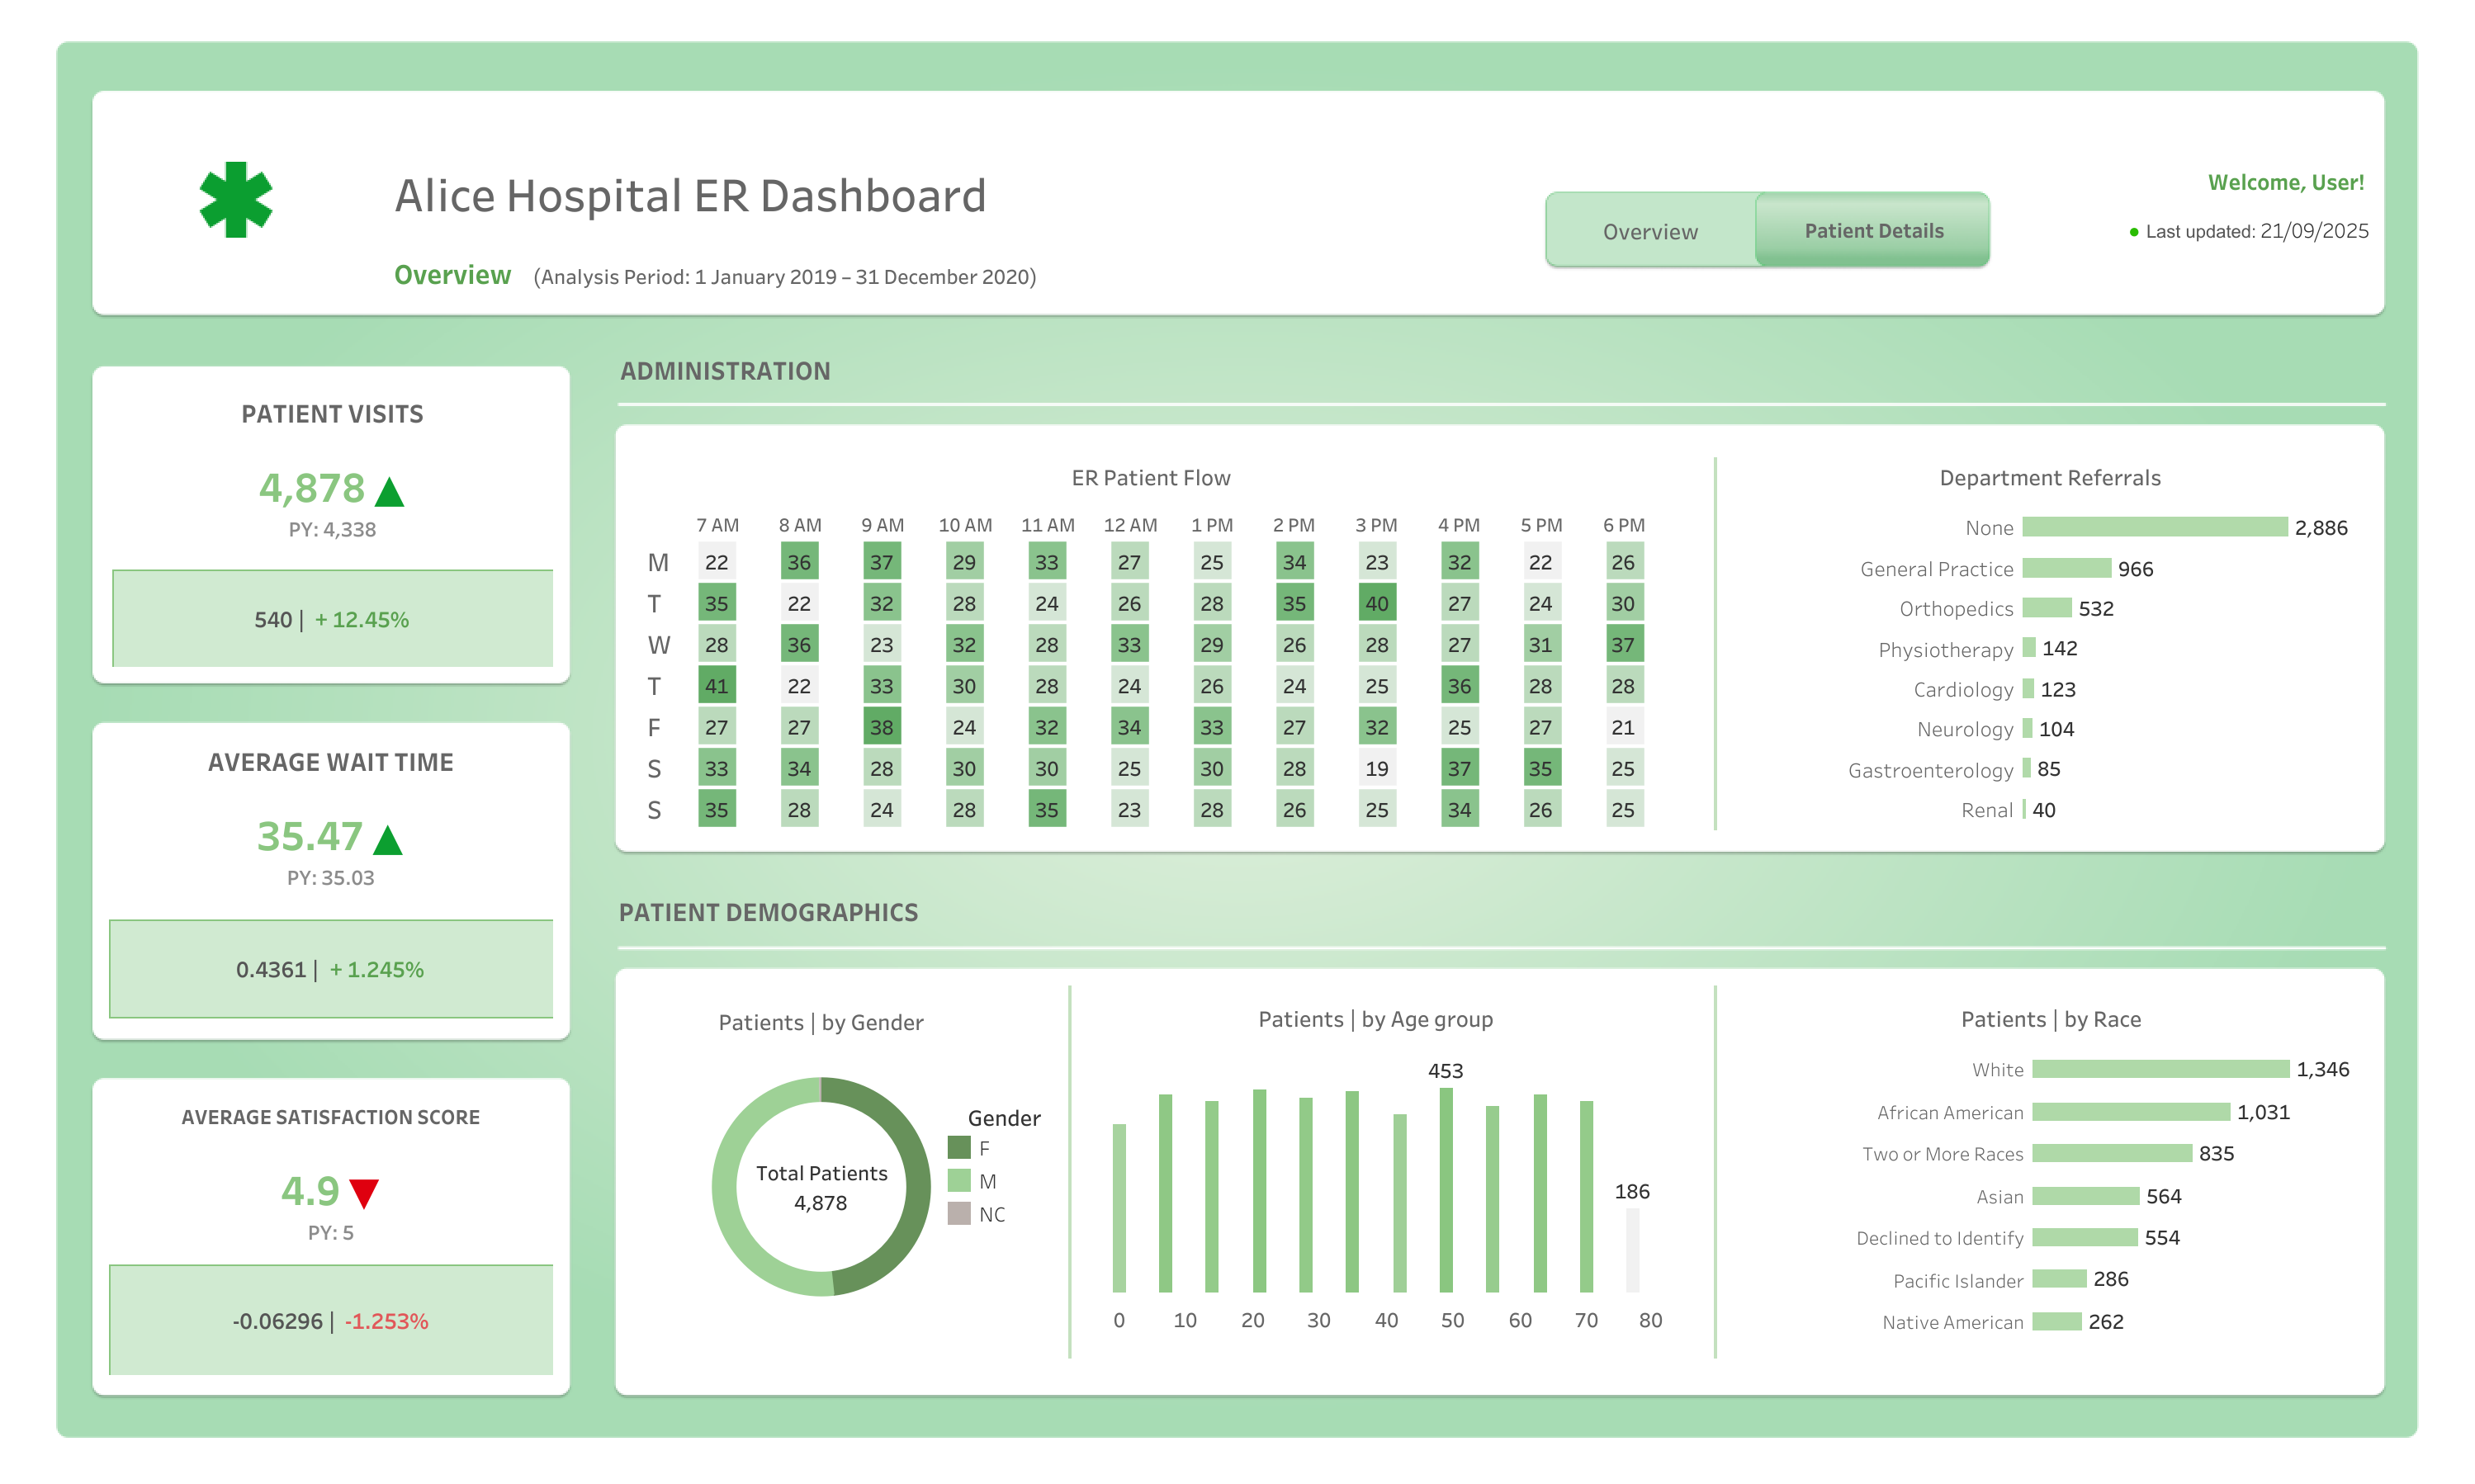Viewport: 2475px width, 1484px height.
Task: Click the green status dot near Last updated
Action: pyautogui.click(x=2135, y=231)
